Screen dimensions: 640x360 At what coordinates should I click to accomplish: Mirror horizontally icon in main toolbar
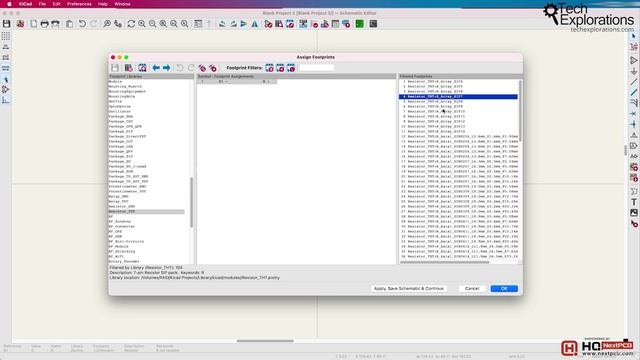click(254, 24)
